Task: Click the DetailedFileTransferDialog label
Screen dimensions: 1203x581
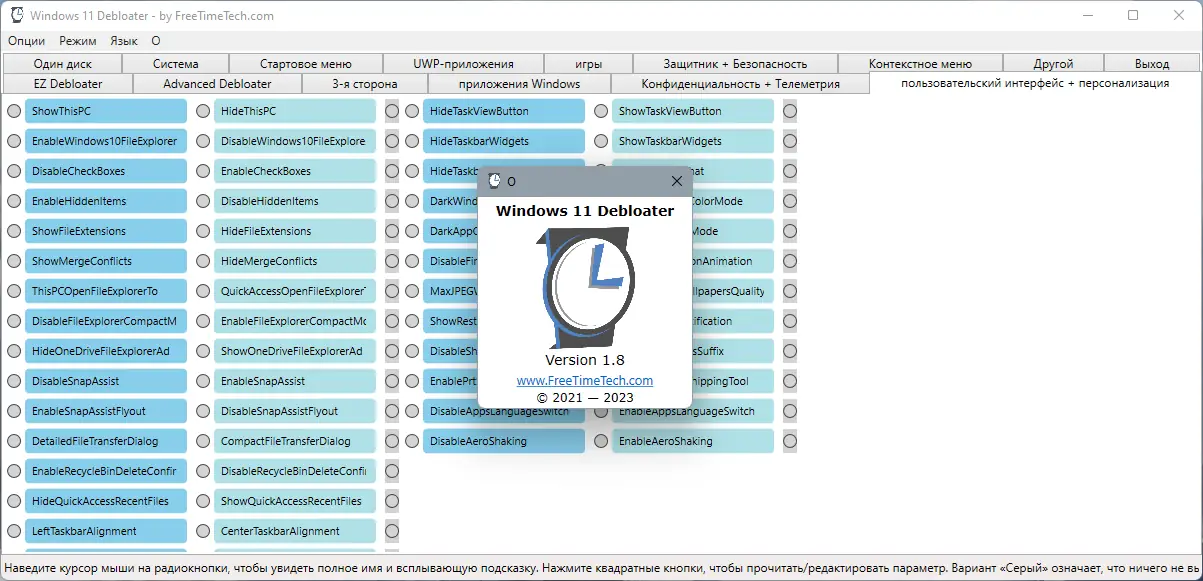Action: (106, 441)
